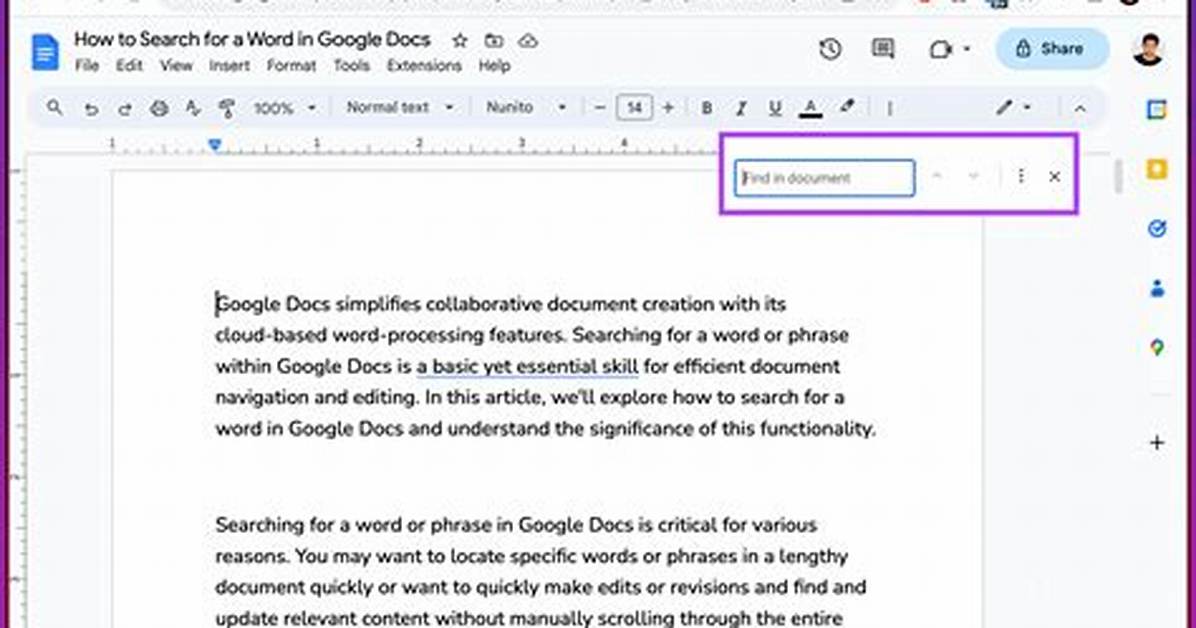Click the search menus magnifier icon
1196x628 pixels.
pos(54,108)
